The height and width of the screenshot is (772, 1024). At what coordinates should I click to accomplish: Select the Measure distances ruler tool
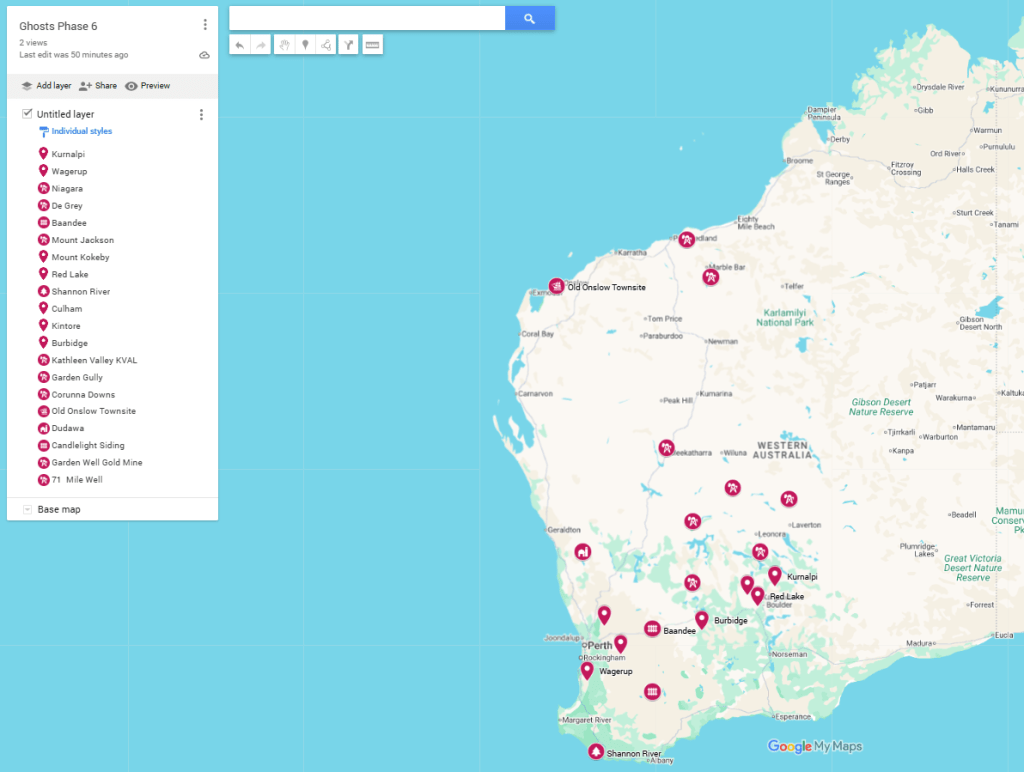tap(372, 45)
